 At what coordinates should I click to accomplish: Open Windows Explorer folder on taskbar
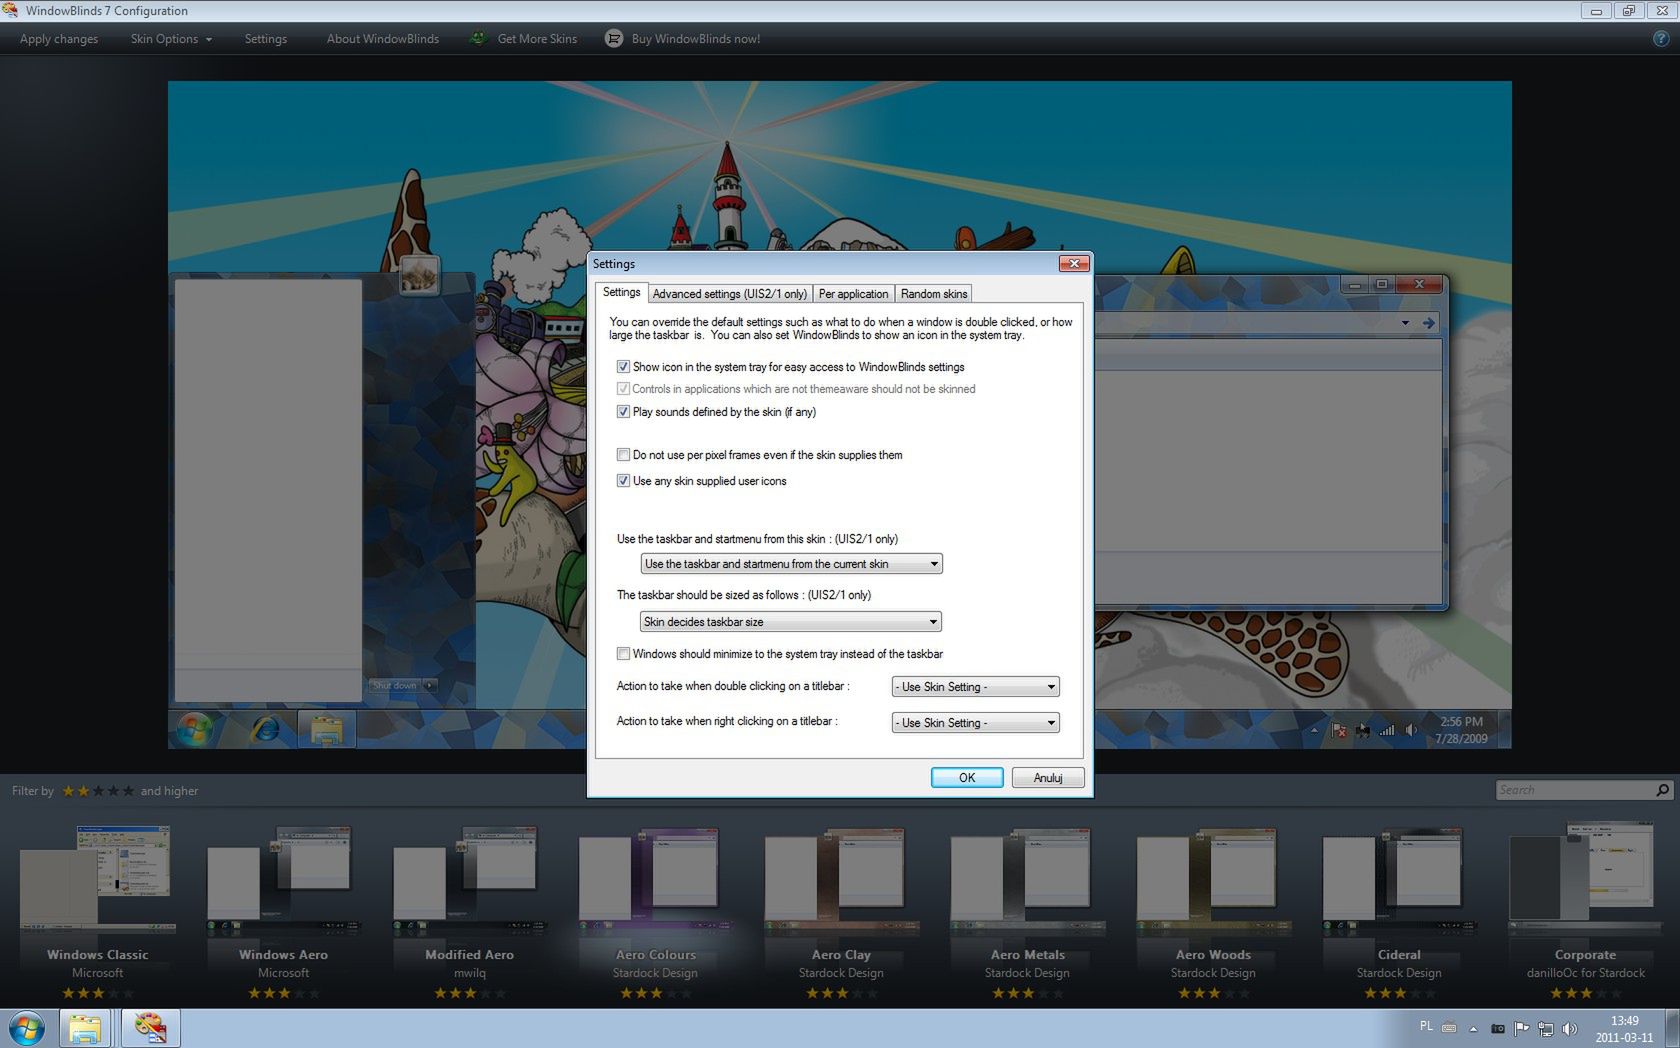pos(85,1029)
